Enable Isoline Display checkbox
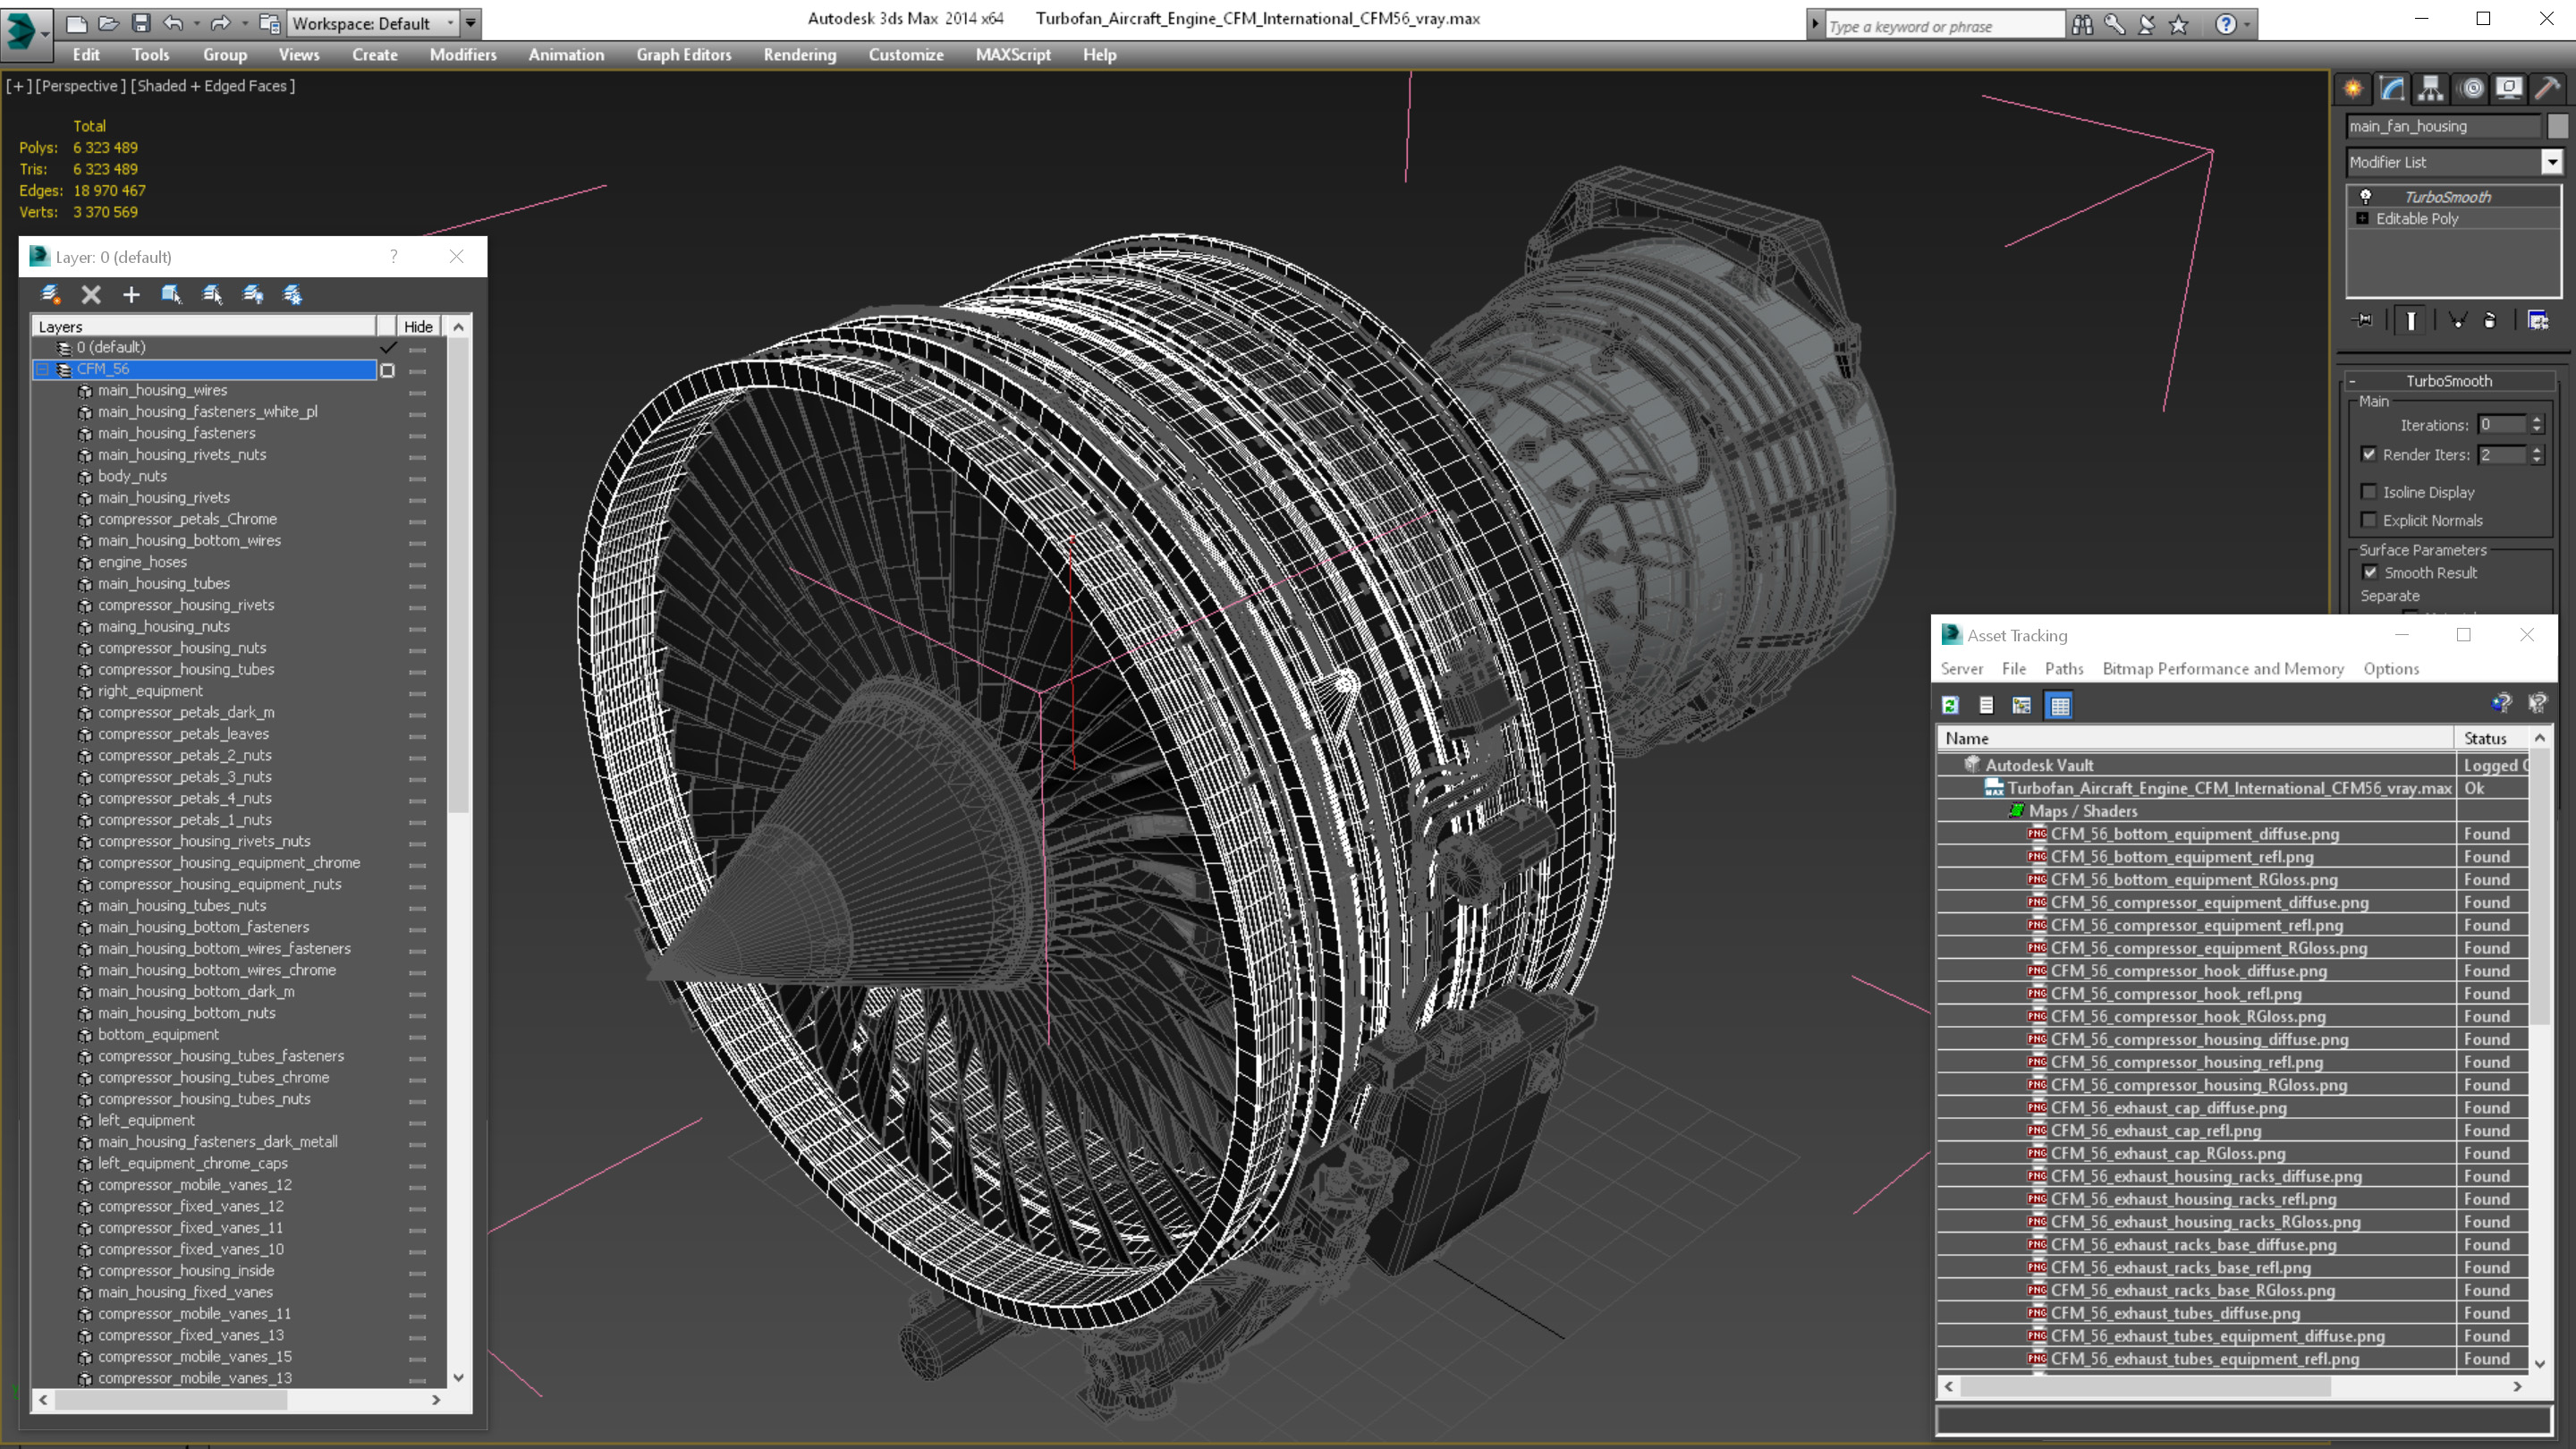Image resolution: width=2576 pixels, height=1449 pixels. click(x=2369, y=491)
